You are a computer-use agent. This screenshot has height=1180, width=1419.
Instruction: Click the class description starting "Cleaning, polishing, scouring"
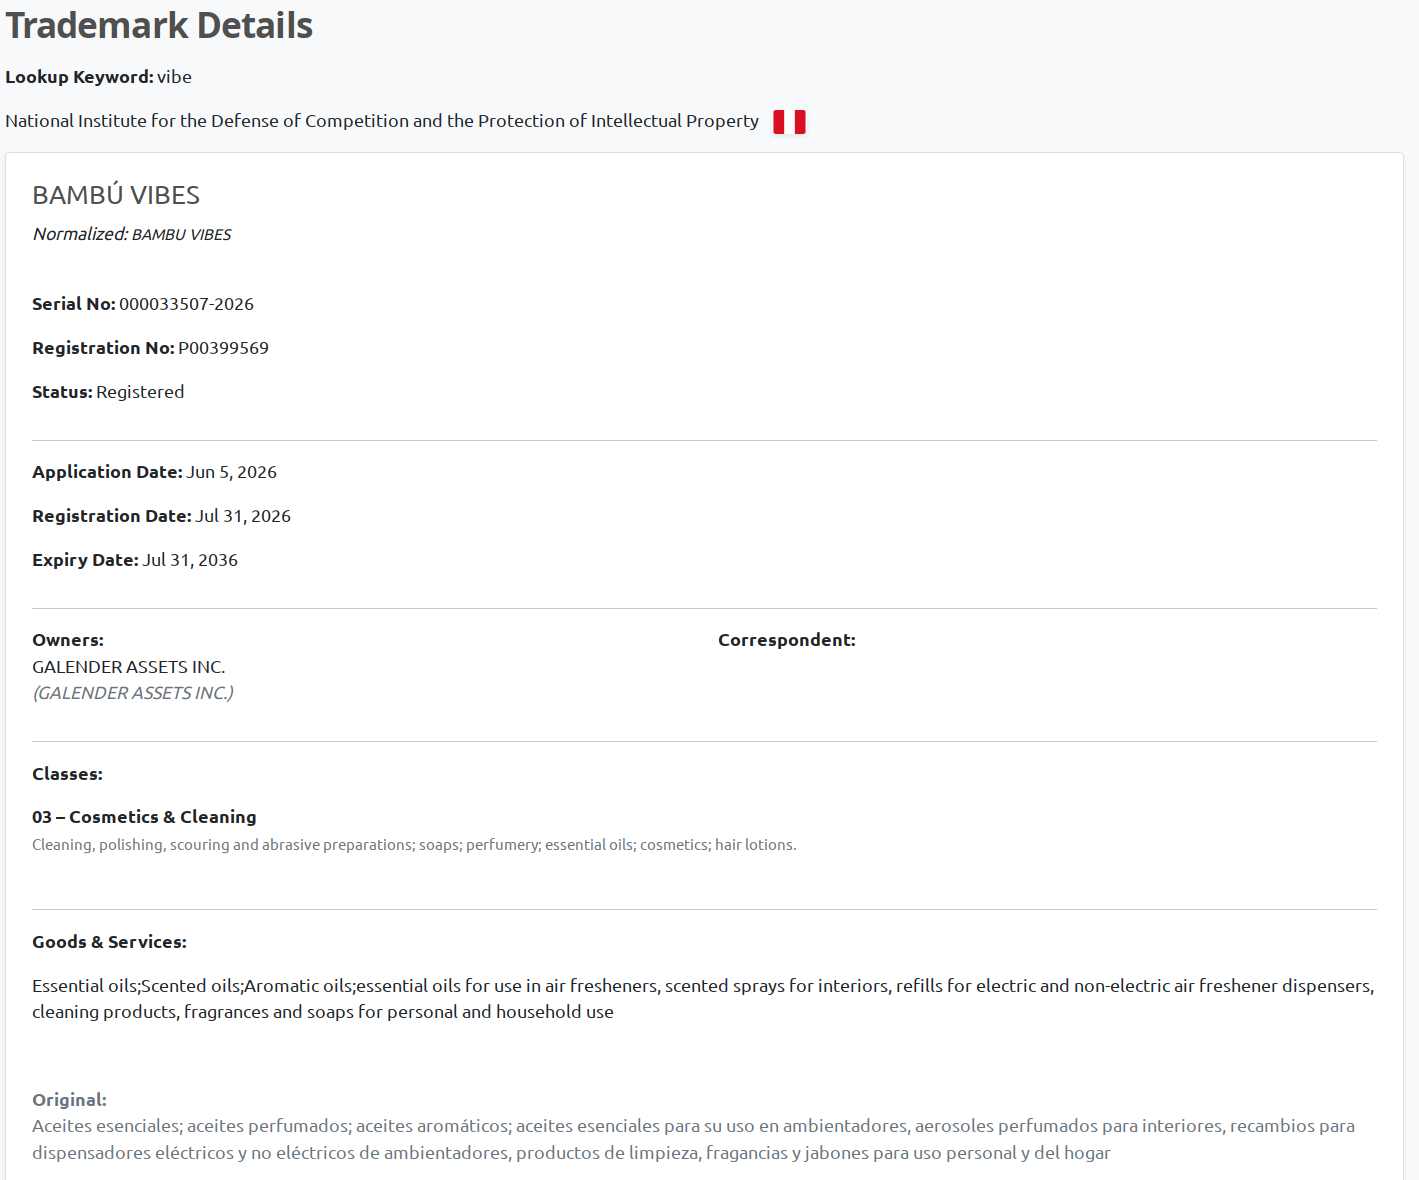414,845
